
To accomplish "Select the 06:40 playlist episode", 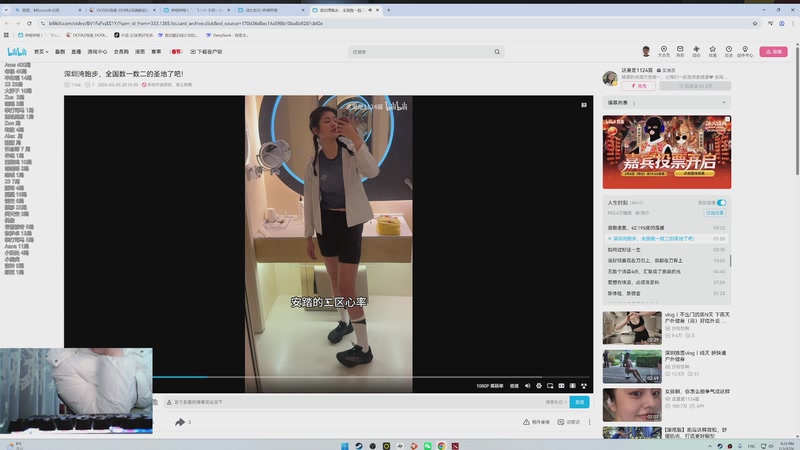I will (x=666, y=271).
